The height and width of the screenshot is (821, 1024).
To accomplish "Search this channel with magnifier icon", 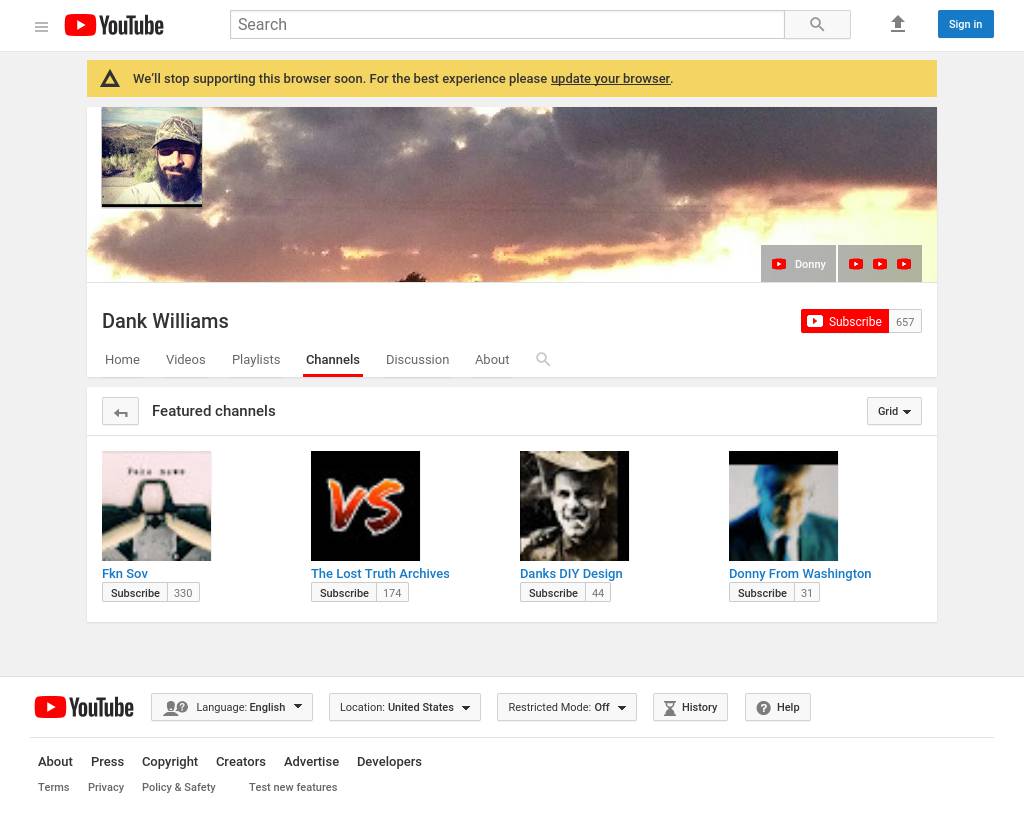I will click(x=543, y=359).
